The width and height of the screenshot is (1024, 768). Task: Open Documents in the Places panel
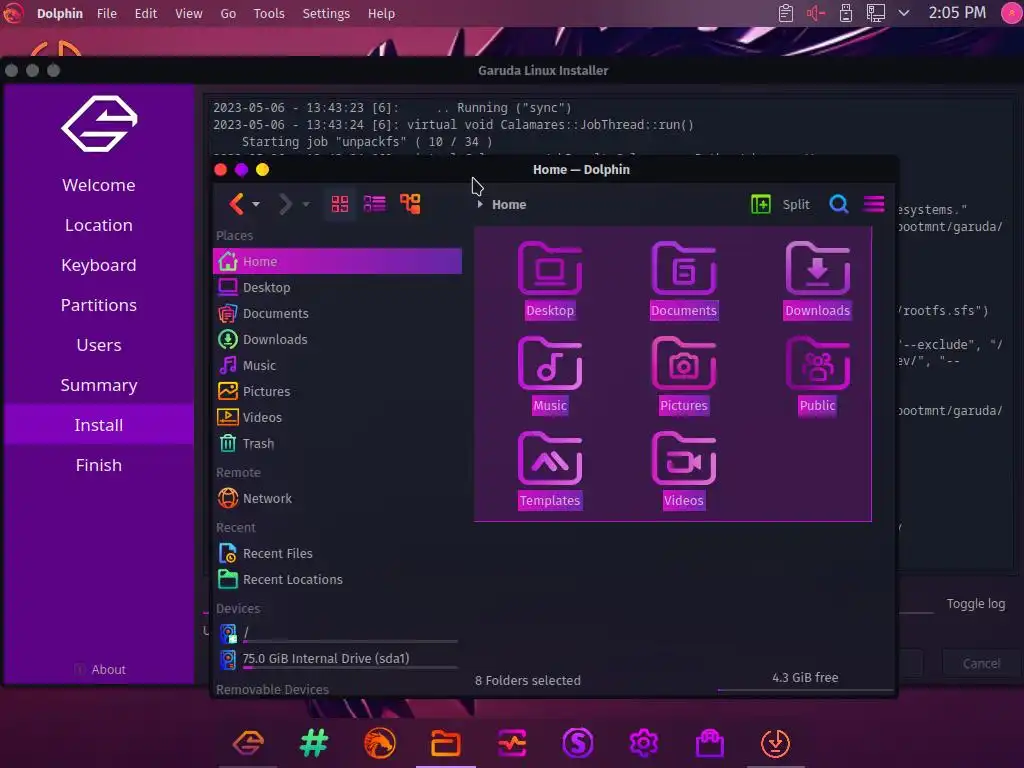[337, 313]
